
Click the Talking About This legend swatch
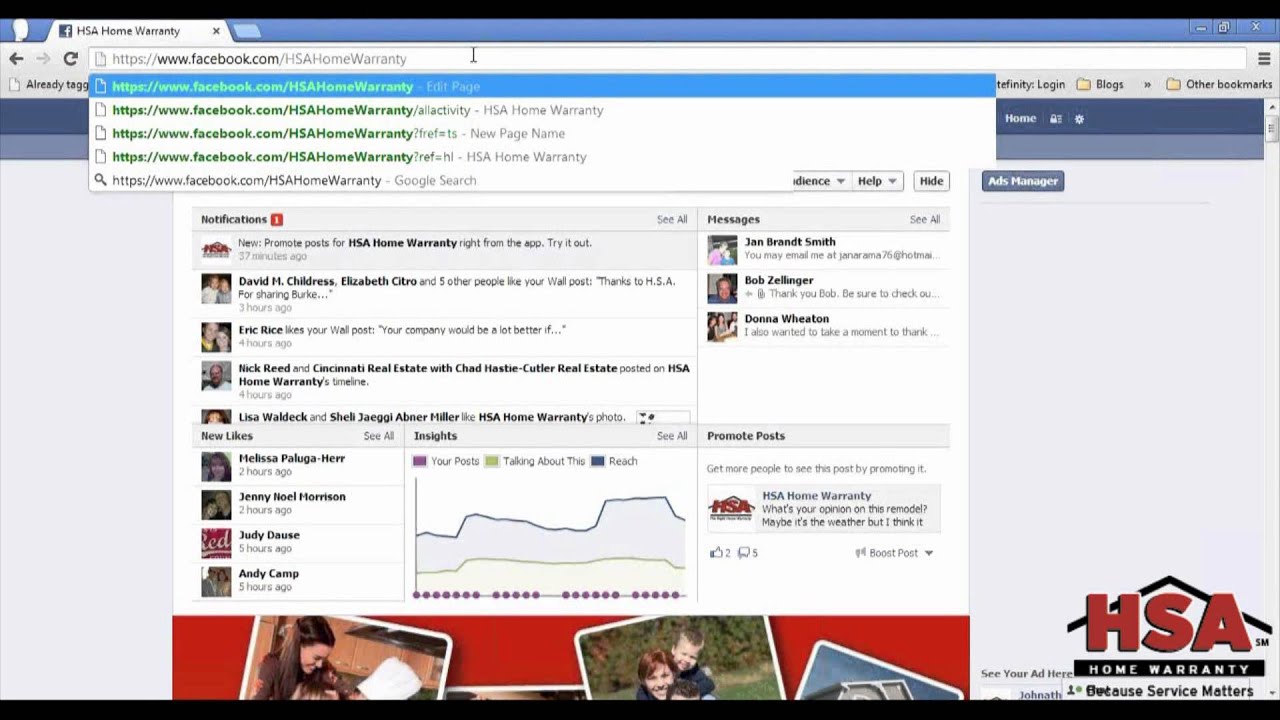[491, 461]
